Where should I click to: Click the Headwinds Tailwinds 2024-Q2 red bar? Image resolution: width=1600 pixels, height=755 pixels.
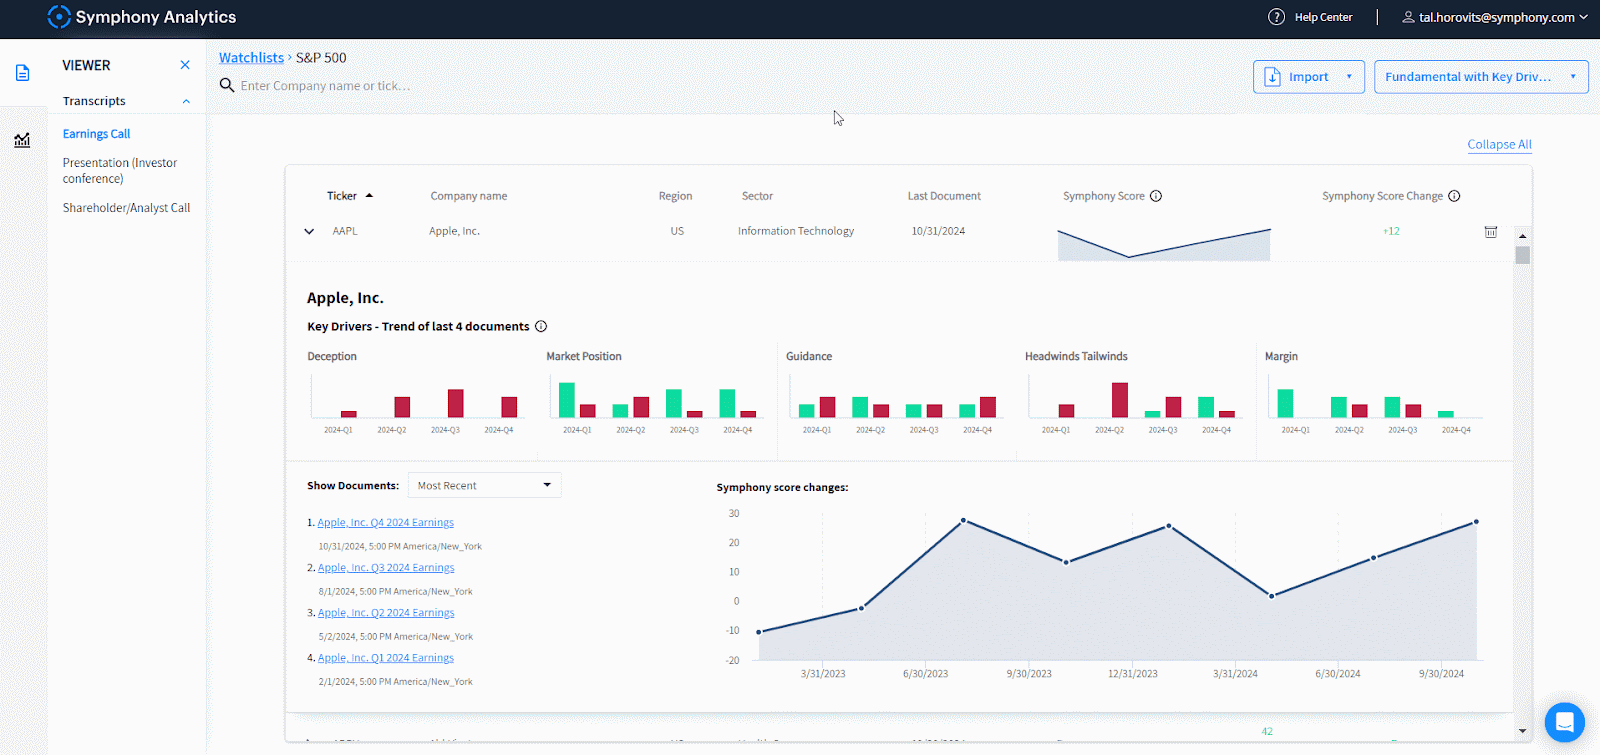(x=1120, y=400)
